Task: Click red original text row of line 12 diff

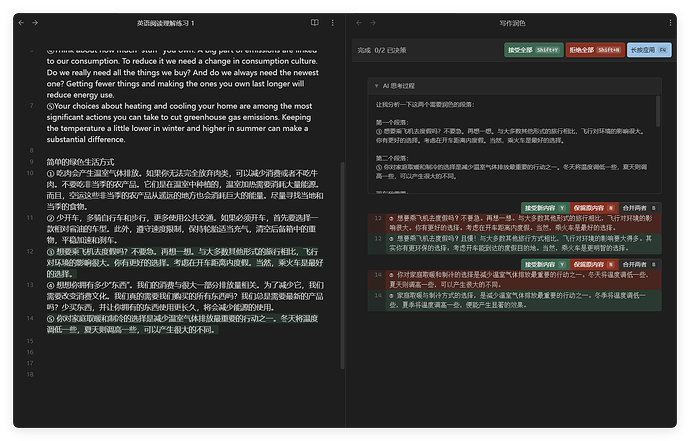Action: pos(514,223)
